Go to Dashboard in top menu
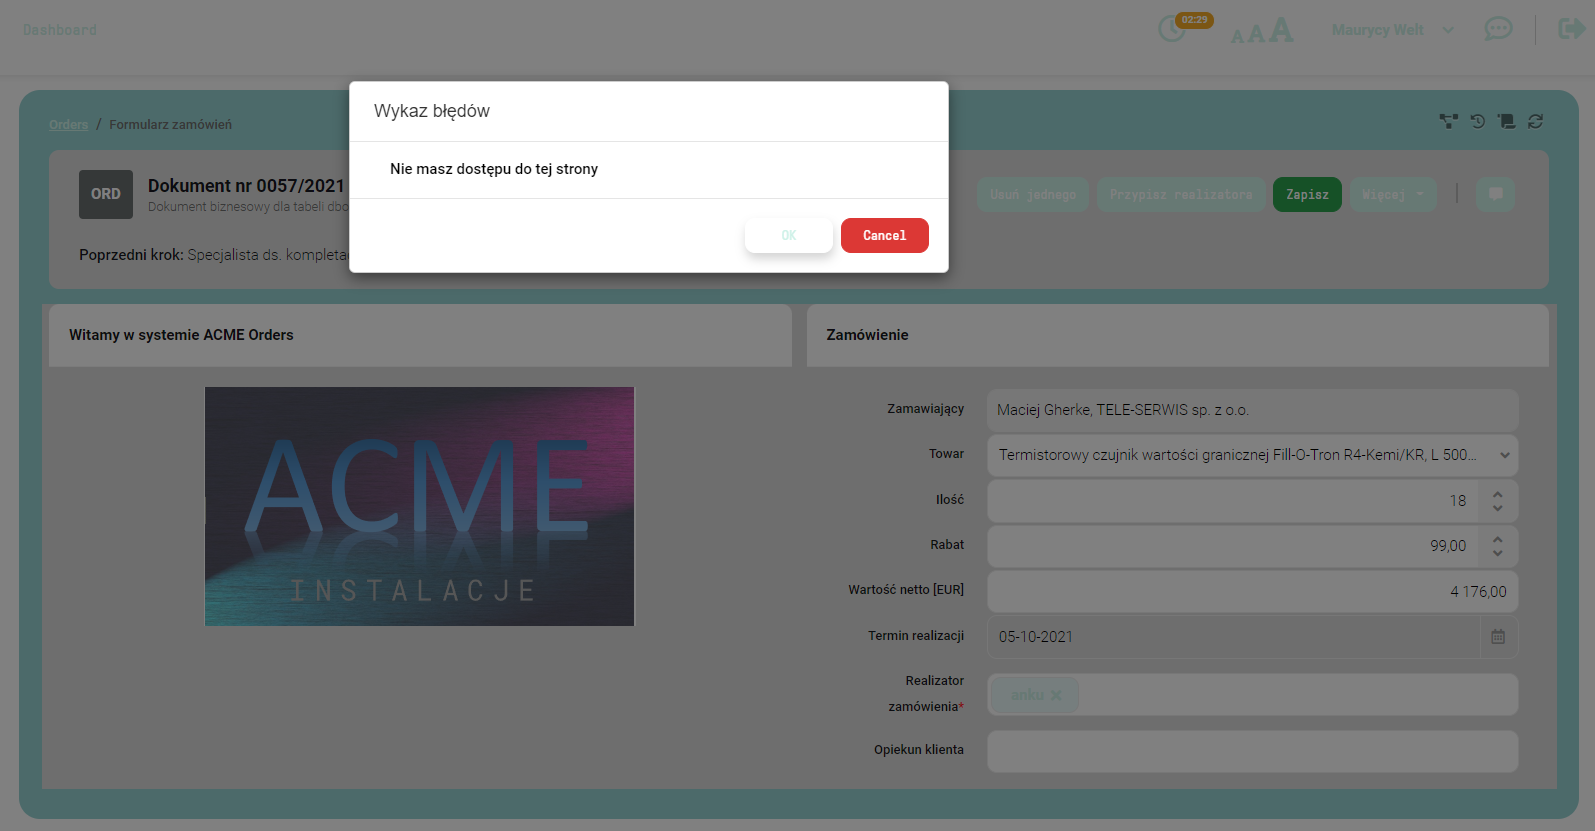 (x=60, y=30)
